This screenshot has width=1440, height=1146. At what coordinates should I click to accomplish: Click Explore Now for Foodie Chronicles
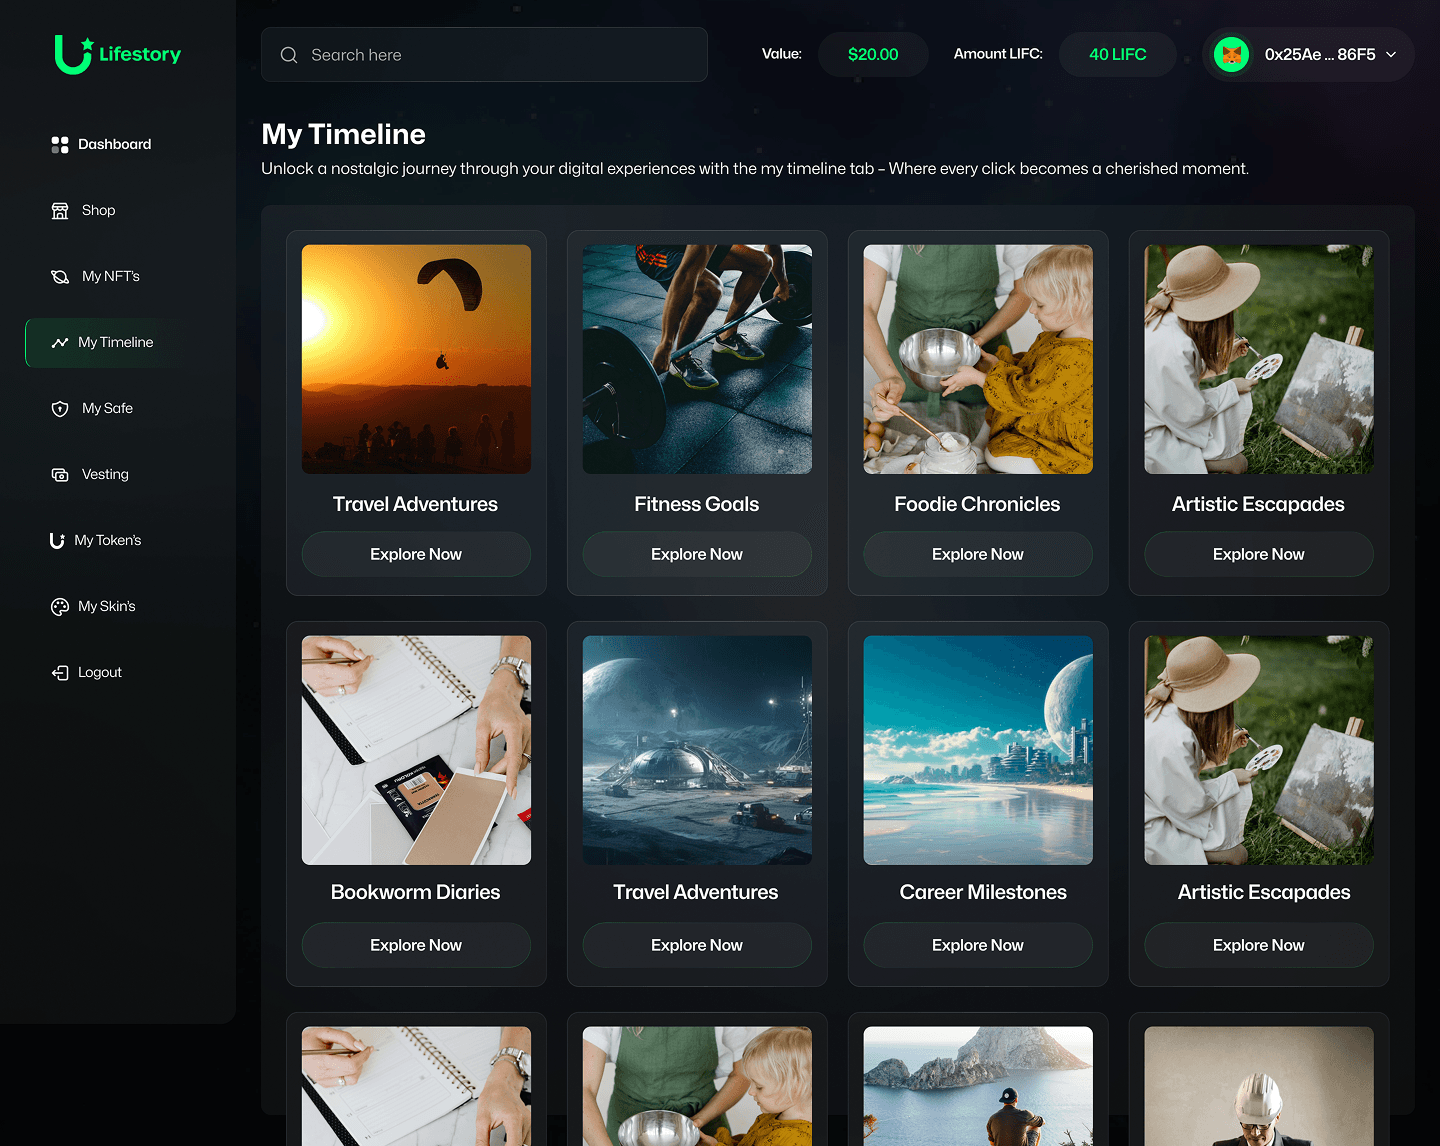[978, 554]
